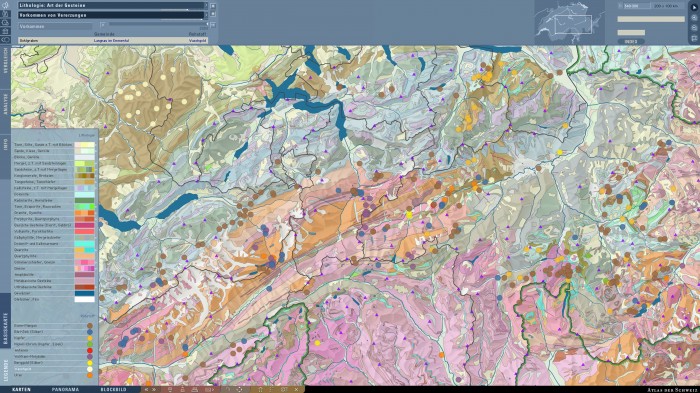Toggle the small box right of Vorkommen slider
The image size is (700, 393).
[213, 25]
